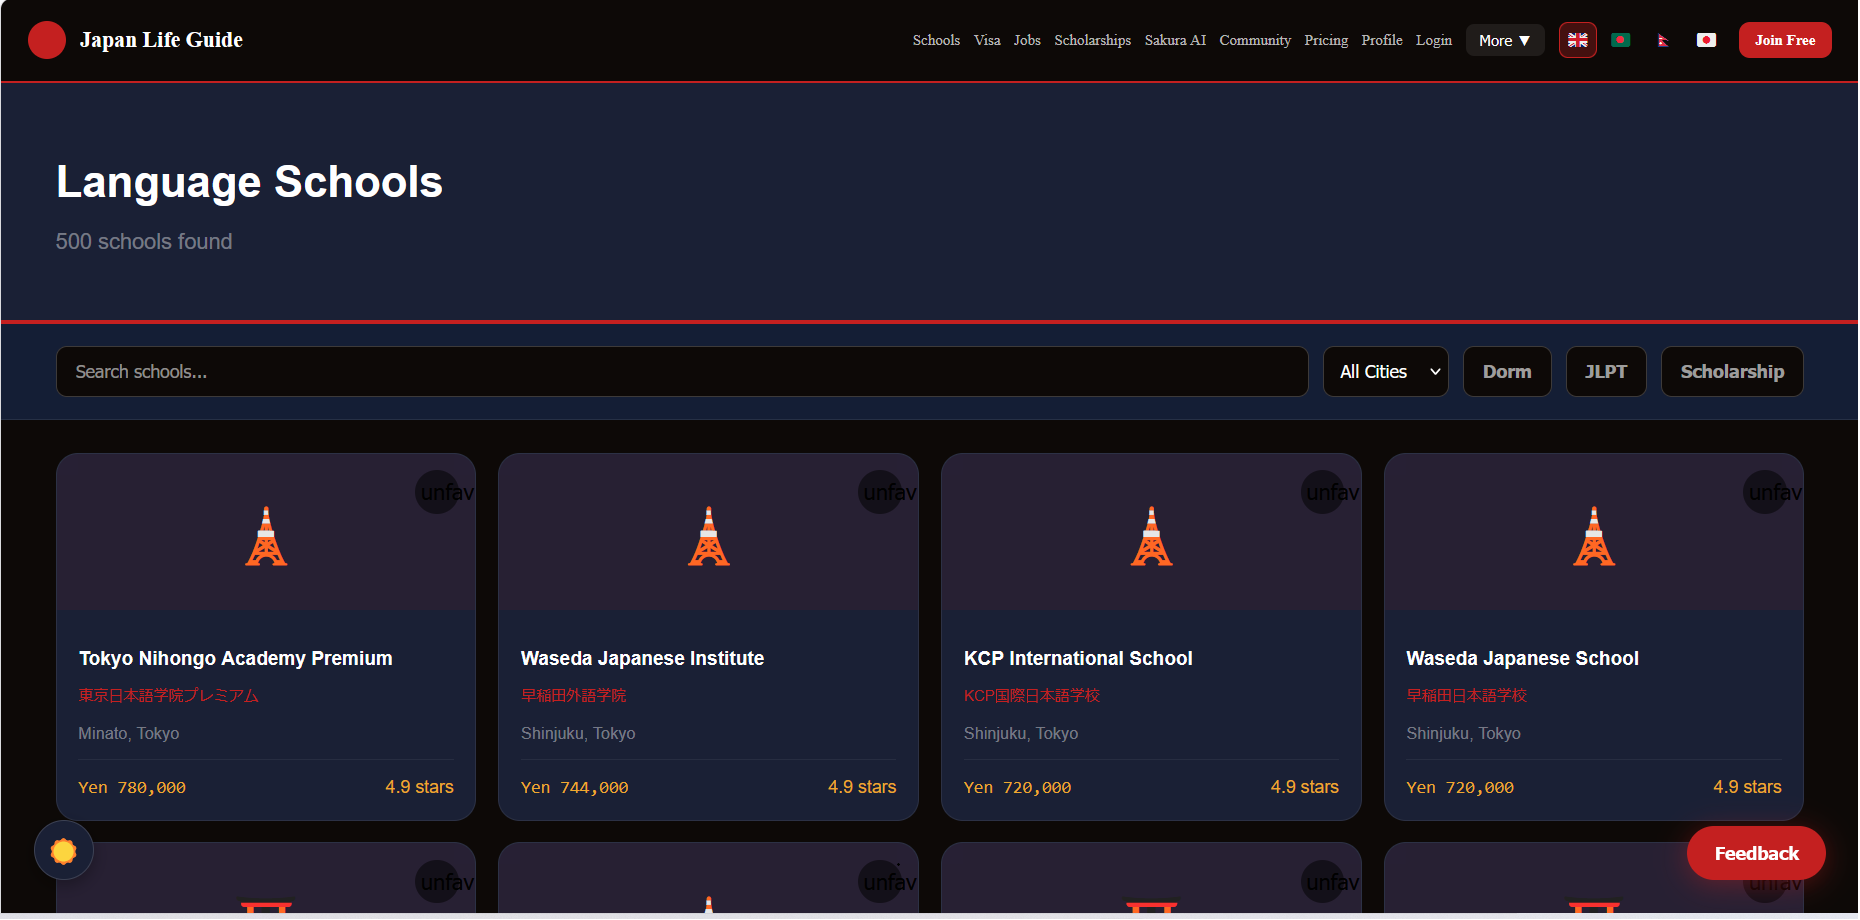Toggle the JLPT filter
This screenshot has height=920, width=1860.
click(1606, 372)
